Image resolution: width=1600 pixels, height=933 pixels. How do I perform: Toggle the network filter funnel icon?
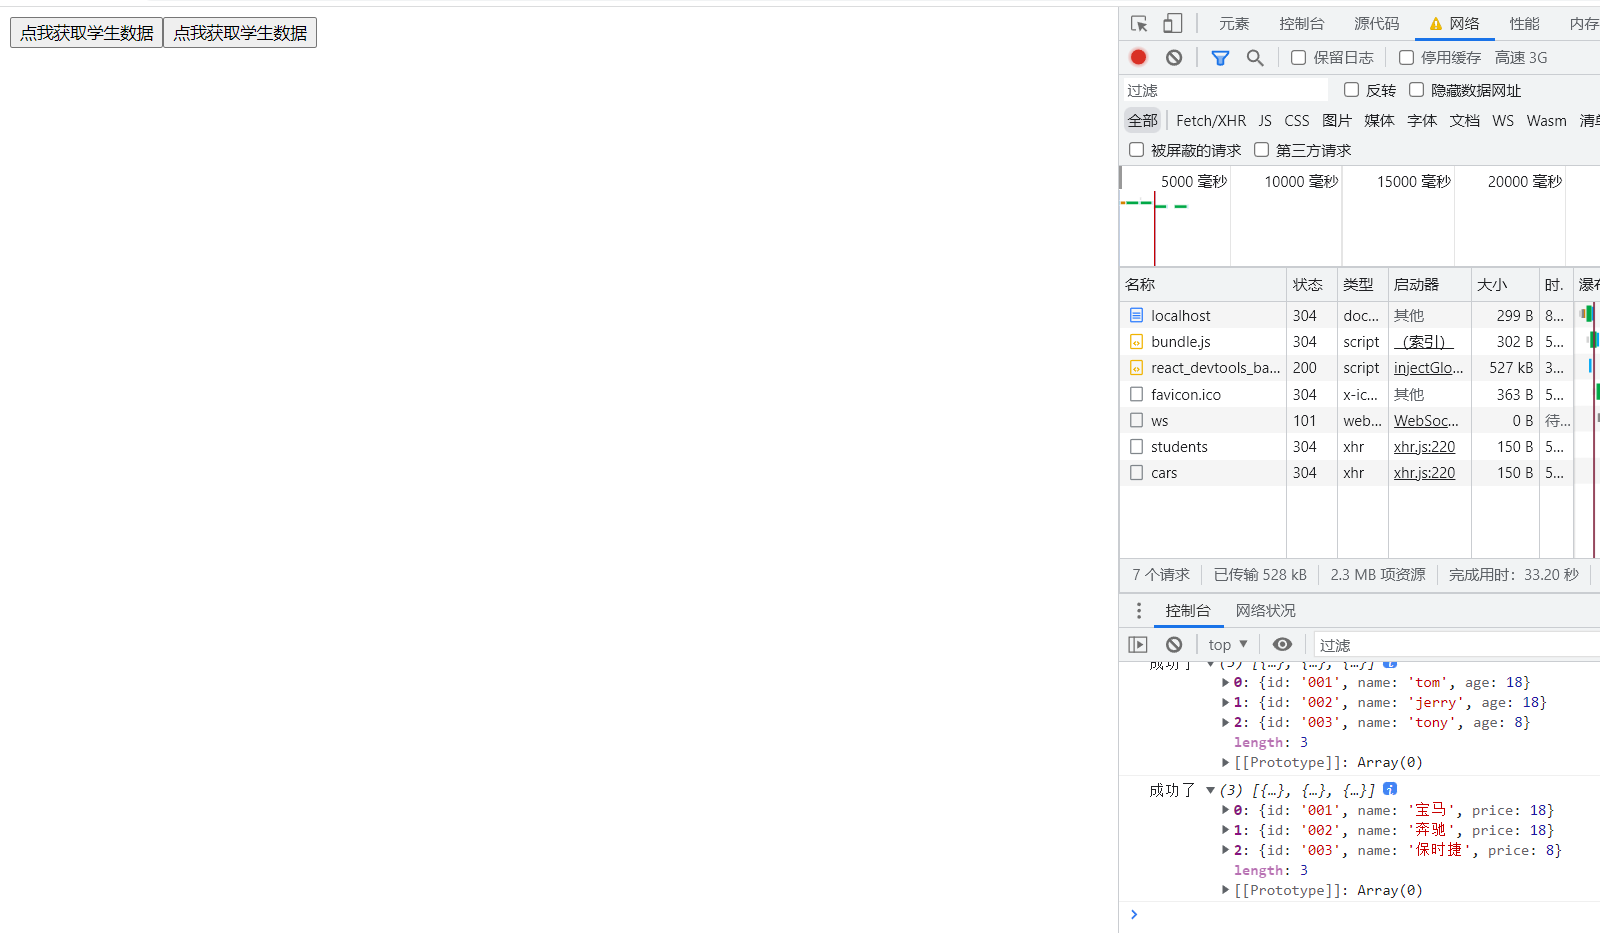click(x=1220, y=58)
